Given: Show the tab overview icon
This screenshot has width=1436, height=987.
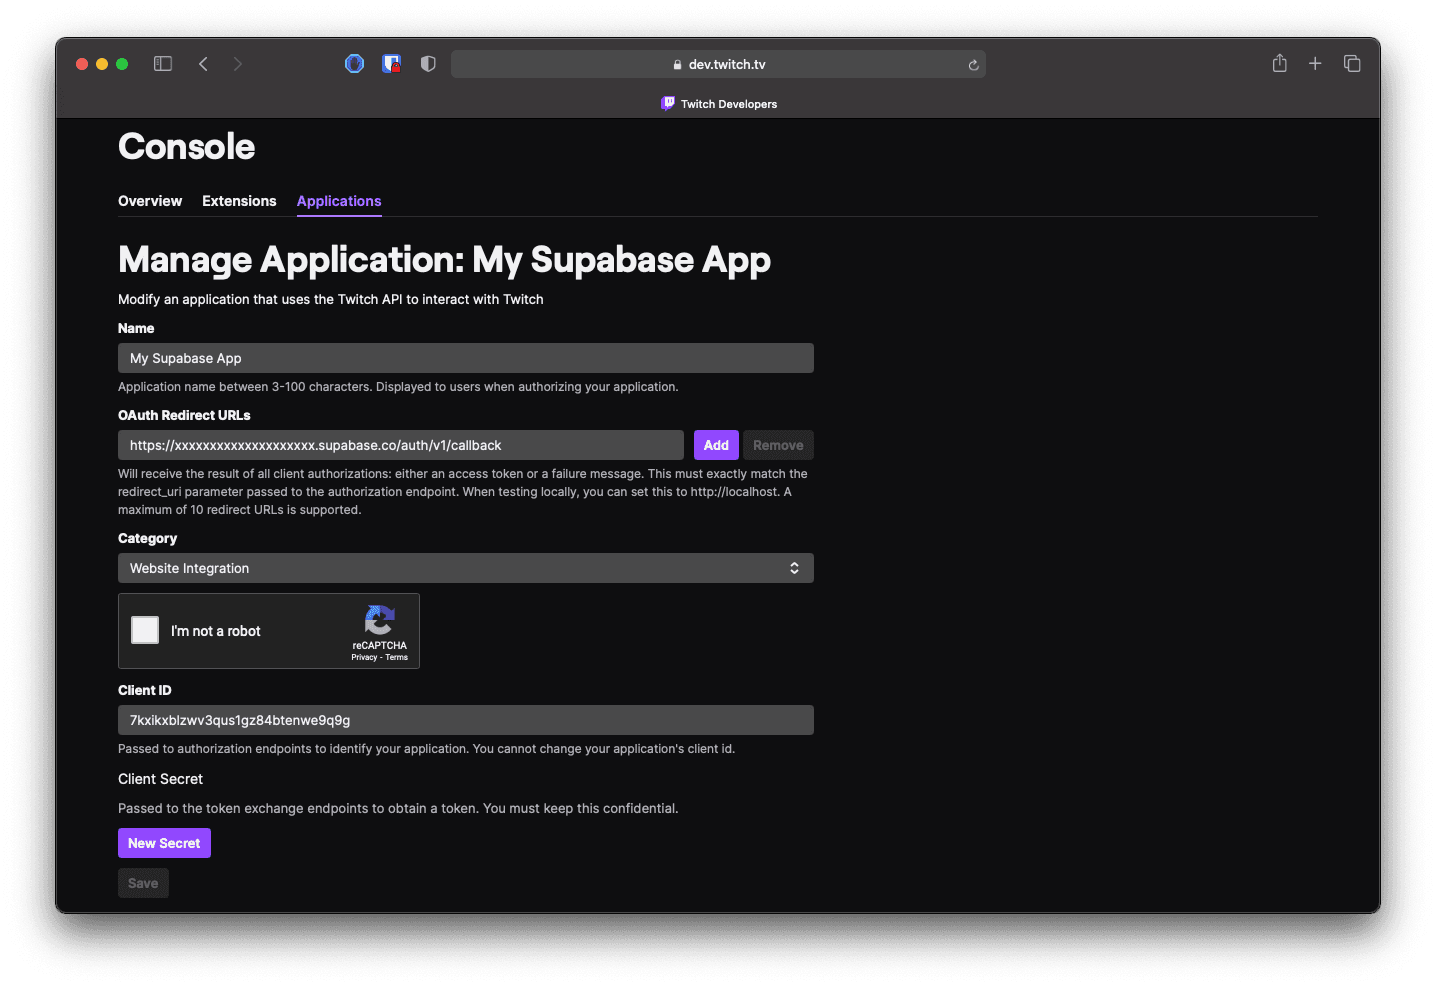Looking at the screenshot, I should 1352,64.
